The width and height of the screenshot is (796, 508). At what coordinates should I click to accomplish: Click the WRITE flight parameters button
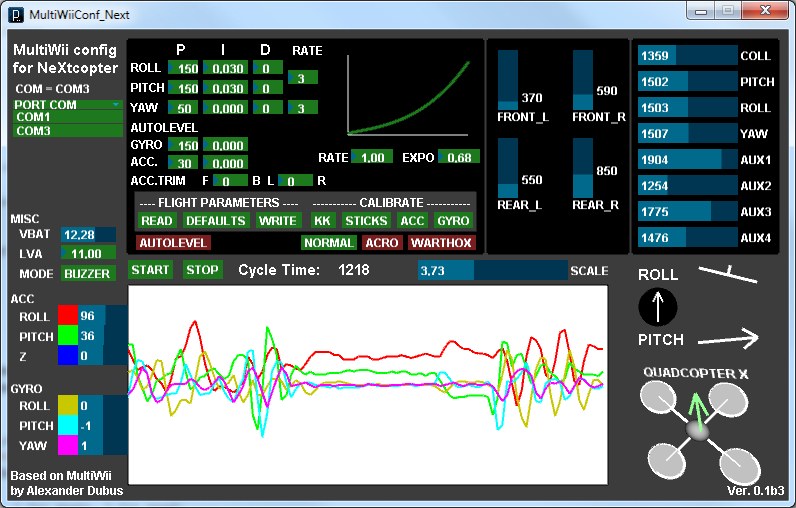[x=277, y=221]
